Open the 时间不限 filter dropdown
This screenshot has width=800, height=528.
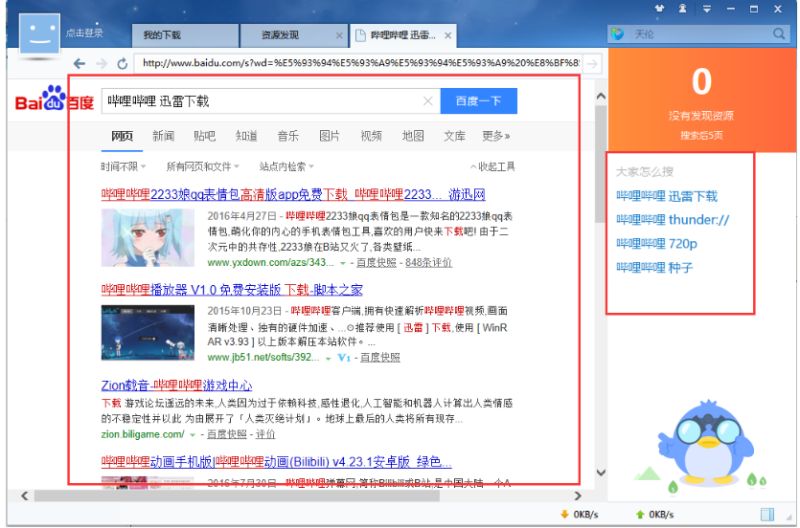click(123, 166)
